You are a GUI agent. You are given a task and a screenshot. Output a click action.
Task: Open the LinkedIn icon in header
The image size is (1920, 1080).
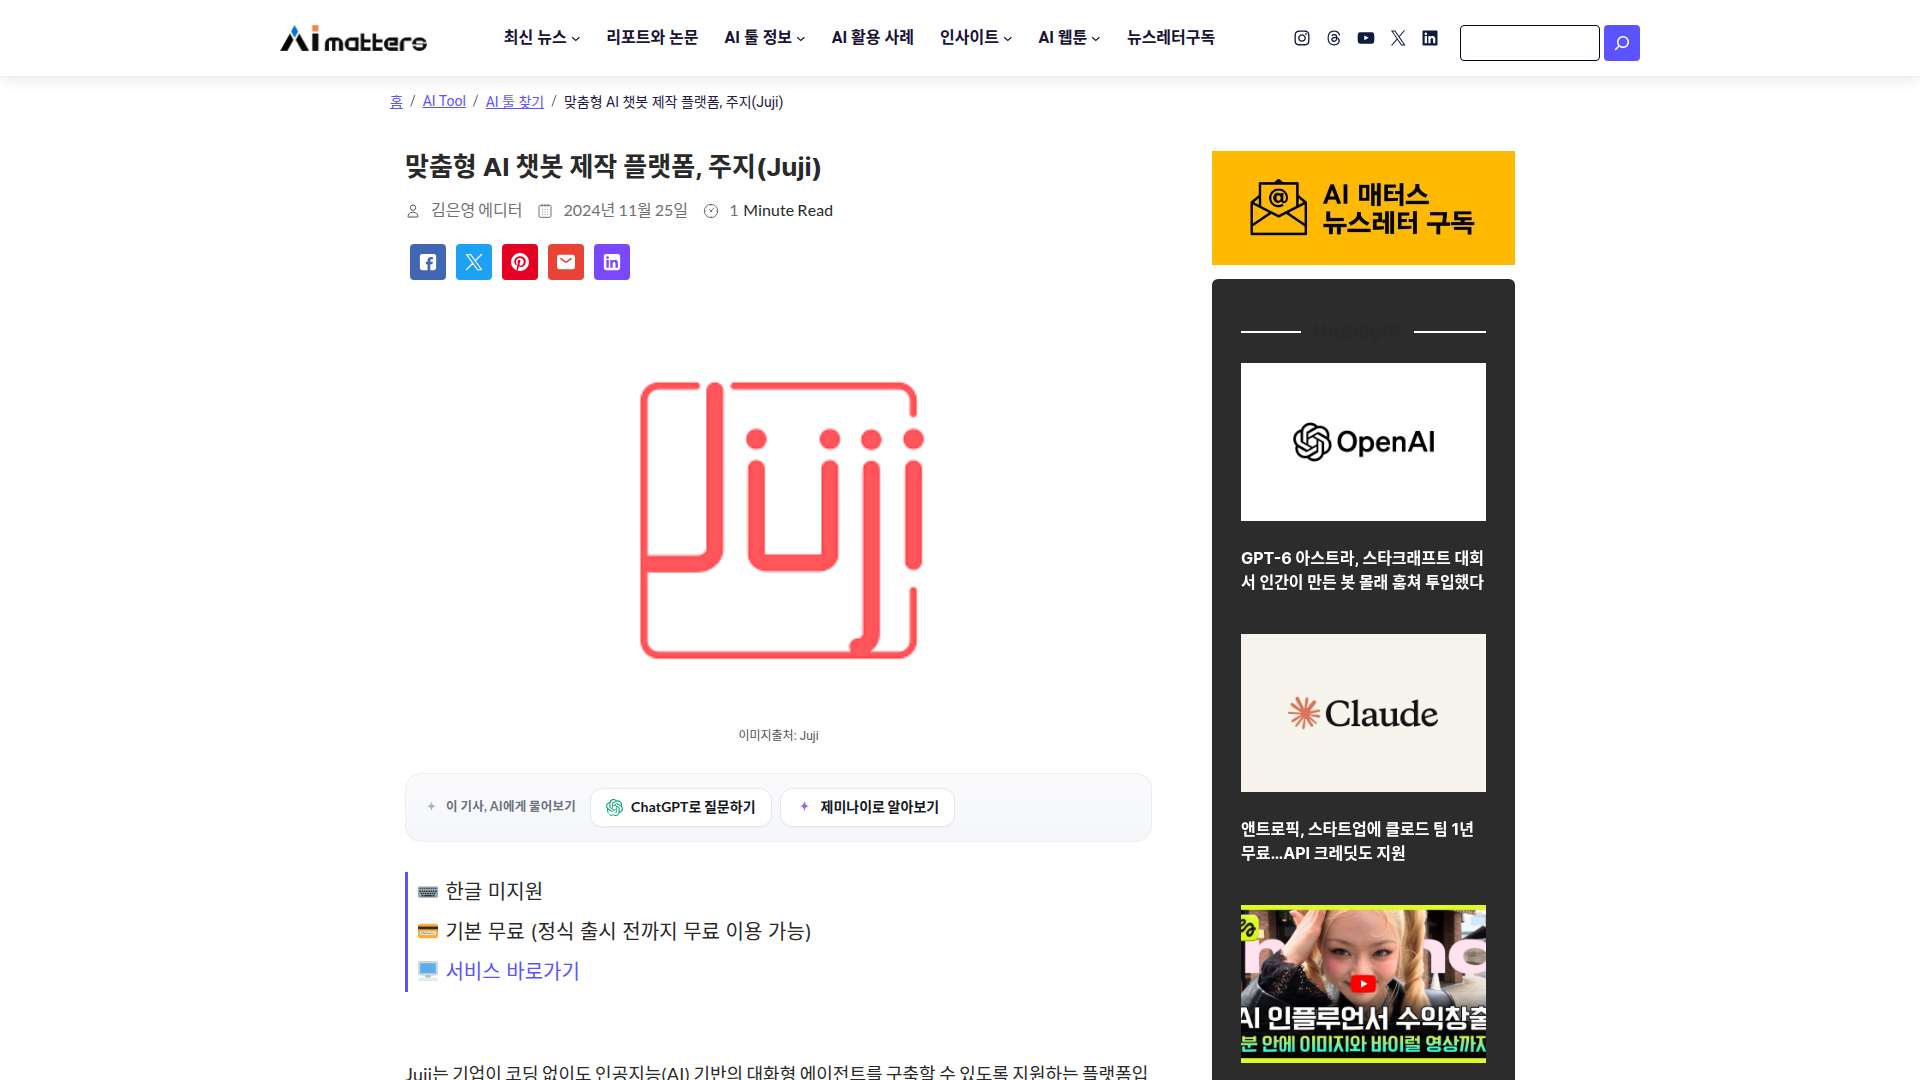[x=1429, y=38]
